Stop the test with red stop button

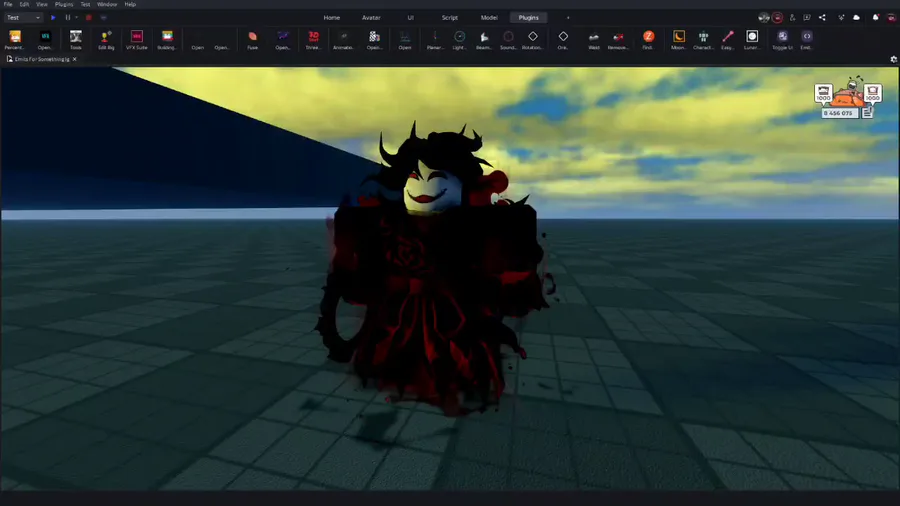click(88, 18)
